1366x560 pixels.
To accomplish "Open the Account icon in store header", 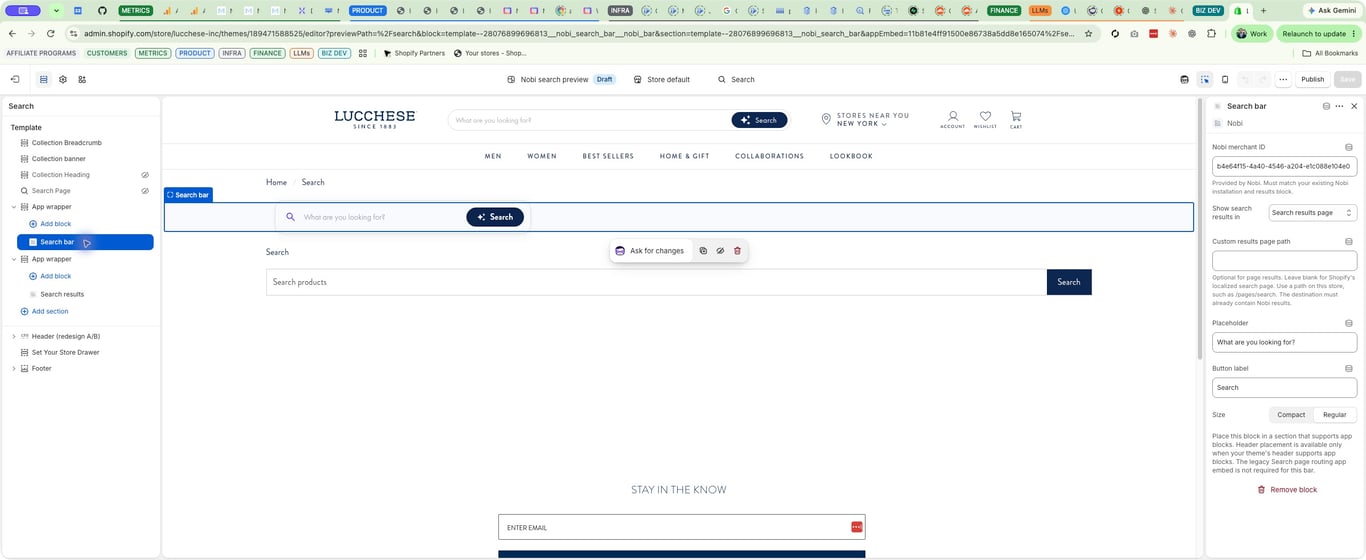I will [953, 119].
